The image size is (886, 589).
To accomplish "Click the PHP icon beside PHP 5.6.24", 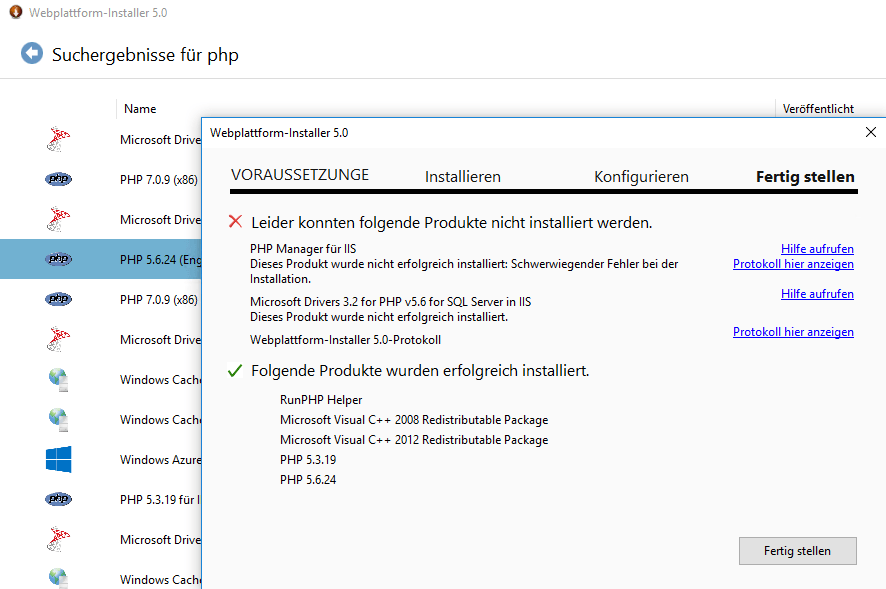I will pos(58,259).
